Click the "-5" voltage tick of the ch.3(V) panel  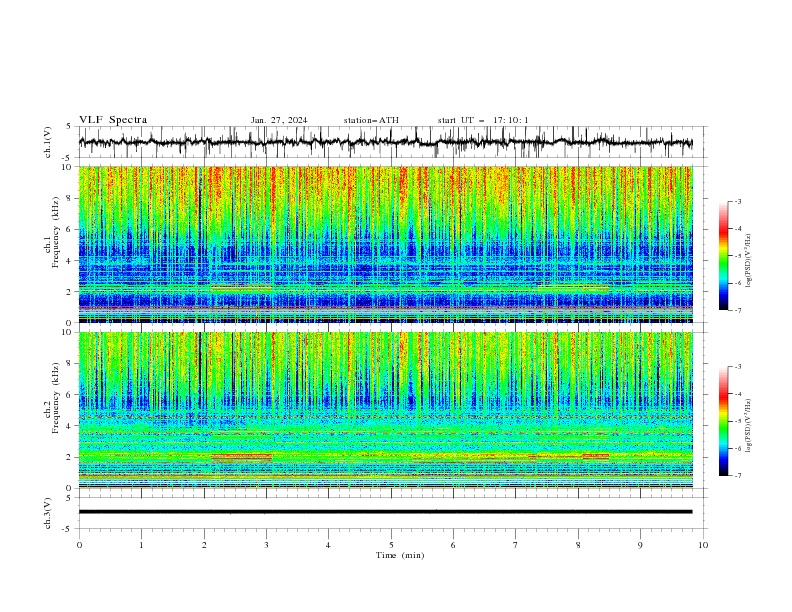[x=67, y=529]
